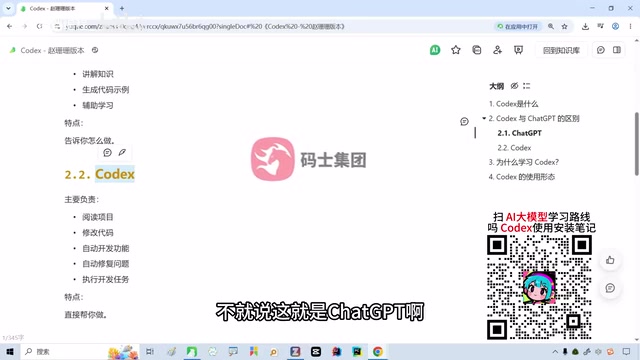Image resolution: width=640 pixels, height=360 pixels.
Task: Start presentation mode with the play screen icon
Action: (x=518, y=50)
